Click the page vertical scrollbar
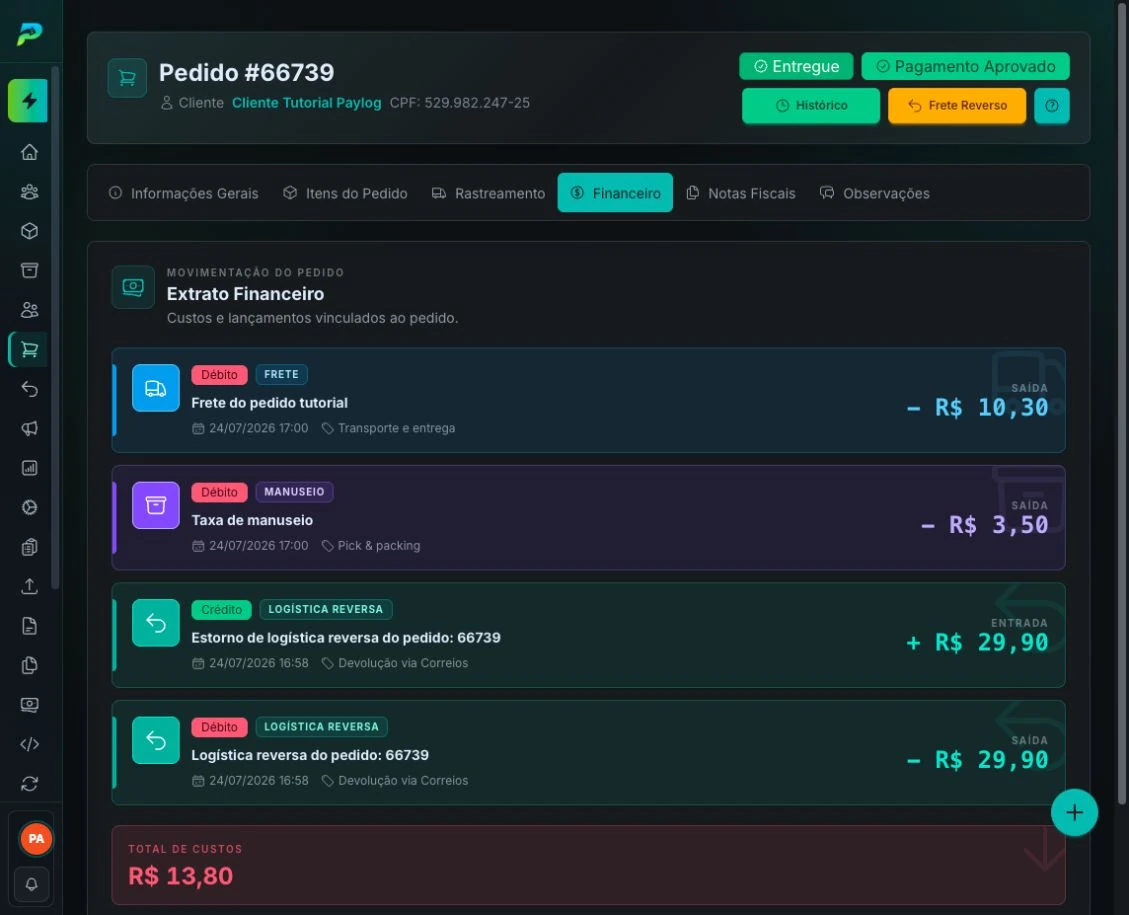Image resolution: width=1129 pixels, height=915 pixels. pyautogui.click(x=1123, y=403)
